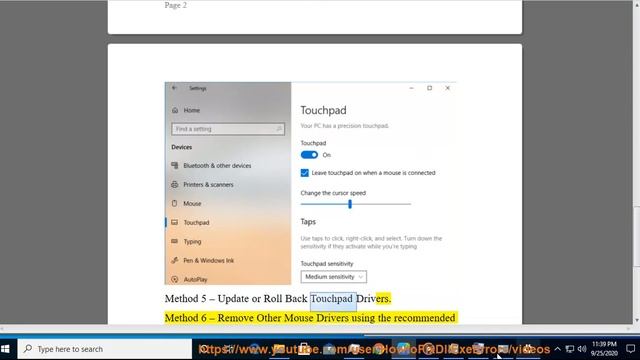640x360 pixels.
Task: Click the Home icon in Settings sidebar
Action: point(175,110)
